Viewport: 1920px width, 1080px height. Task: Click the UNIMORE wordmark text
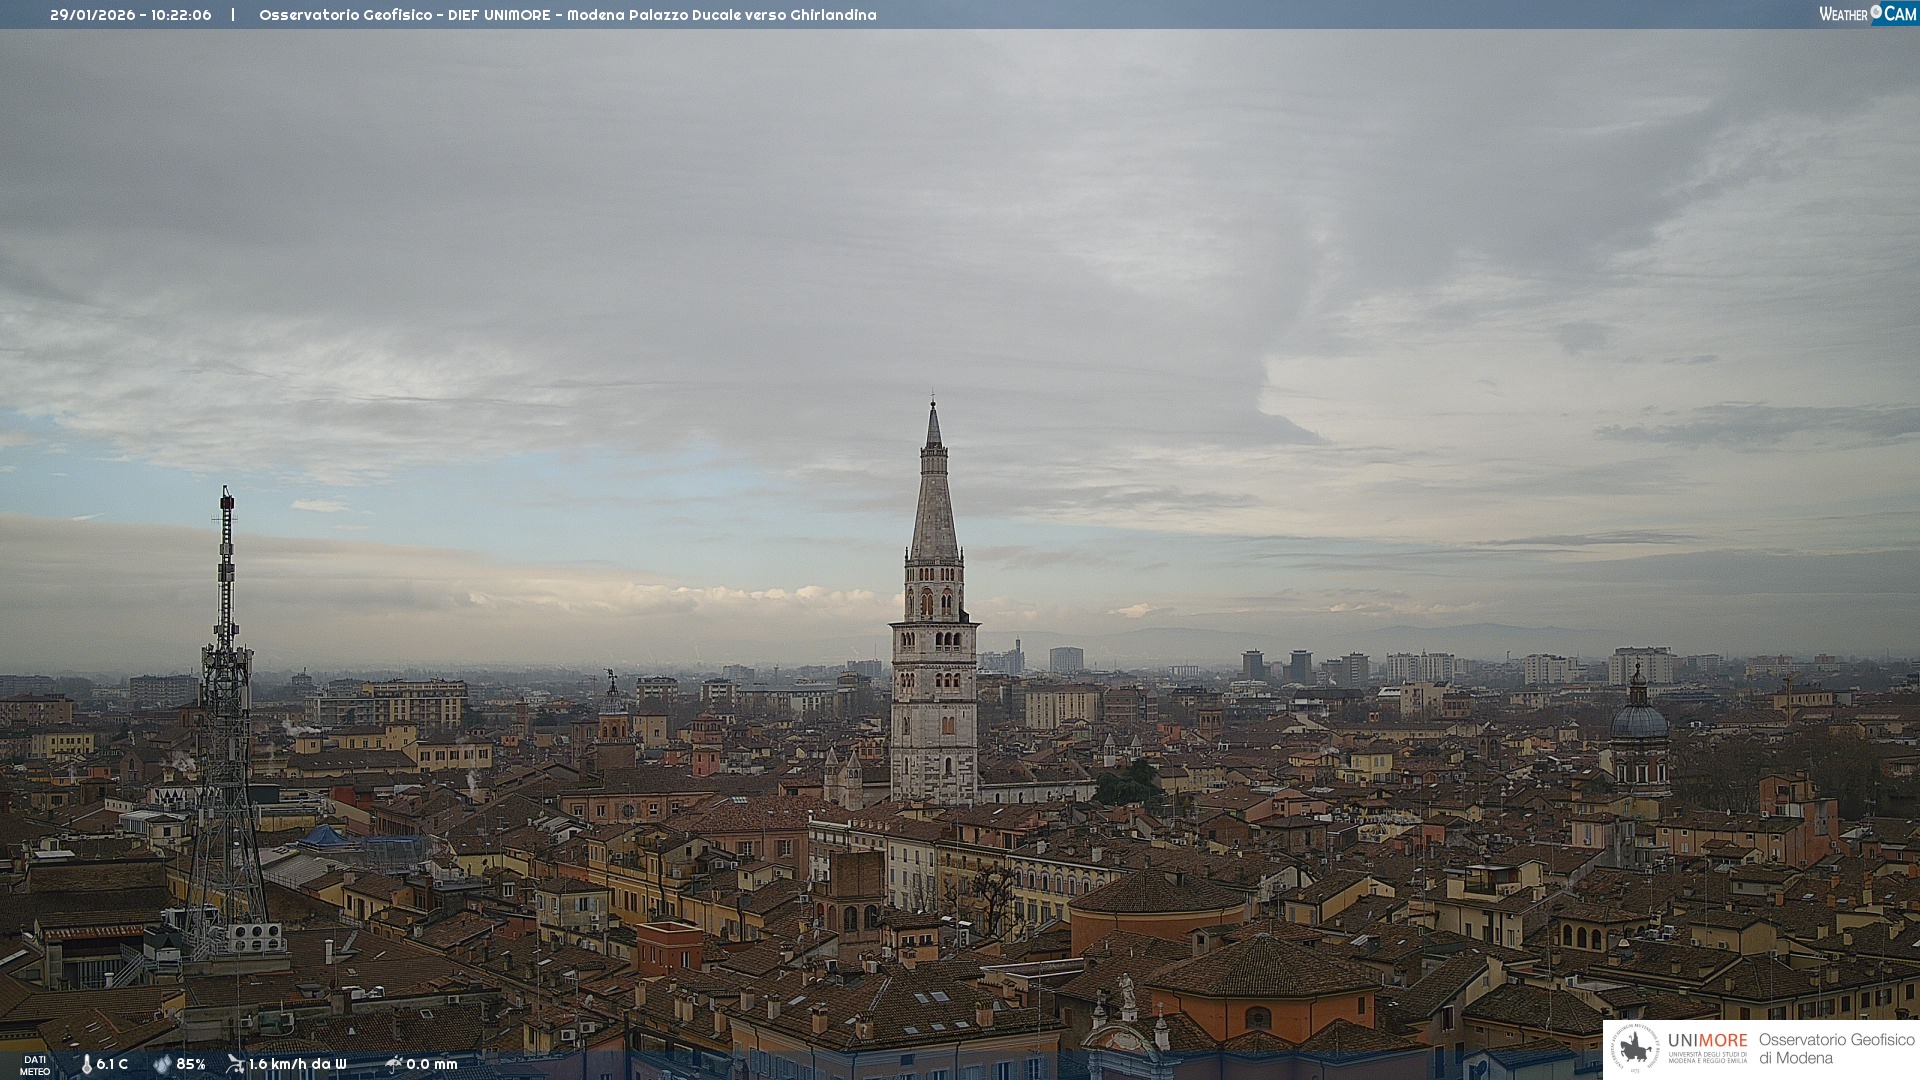click(1708, 1041)
